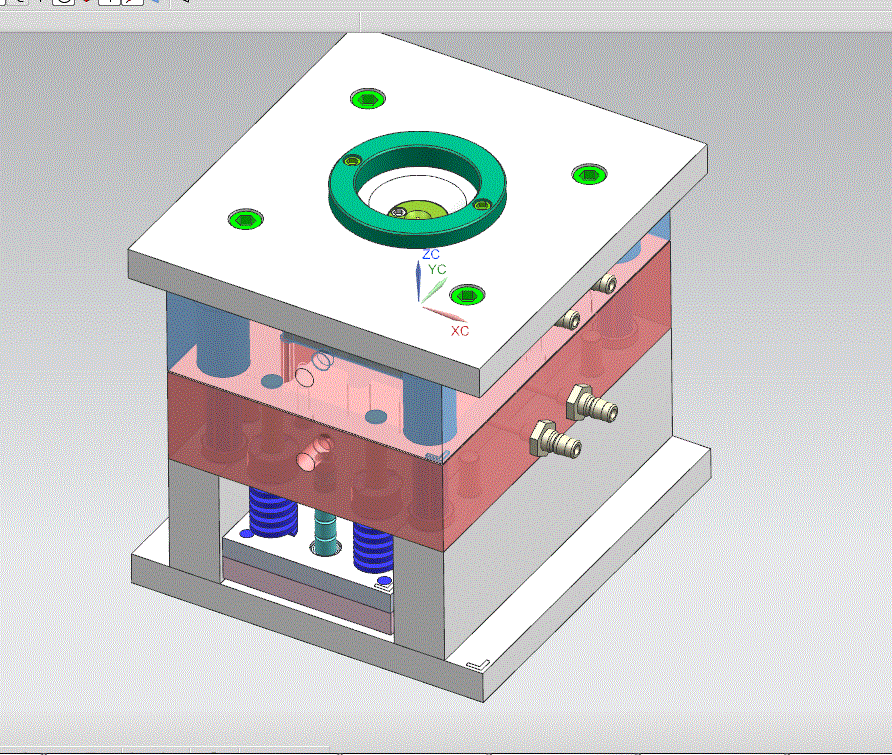The height and width of the screenshot is (755, 892).
Task: Select the upper hex coolant nipple on side face
Action: click(591, 403)
